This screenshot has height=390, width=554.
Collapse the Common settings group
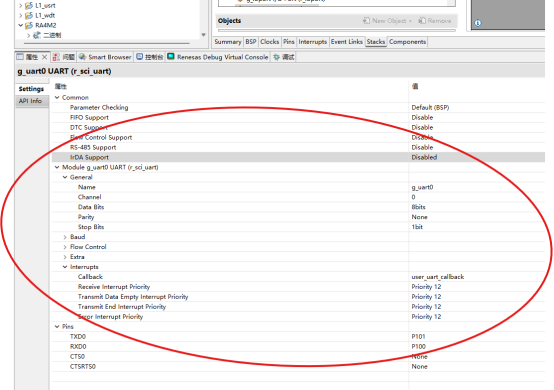tap(57, 98)
